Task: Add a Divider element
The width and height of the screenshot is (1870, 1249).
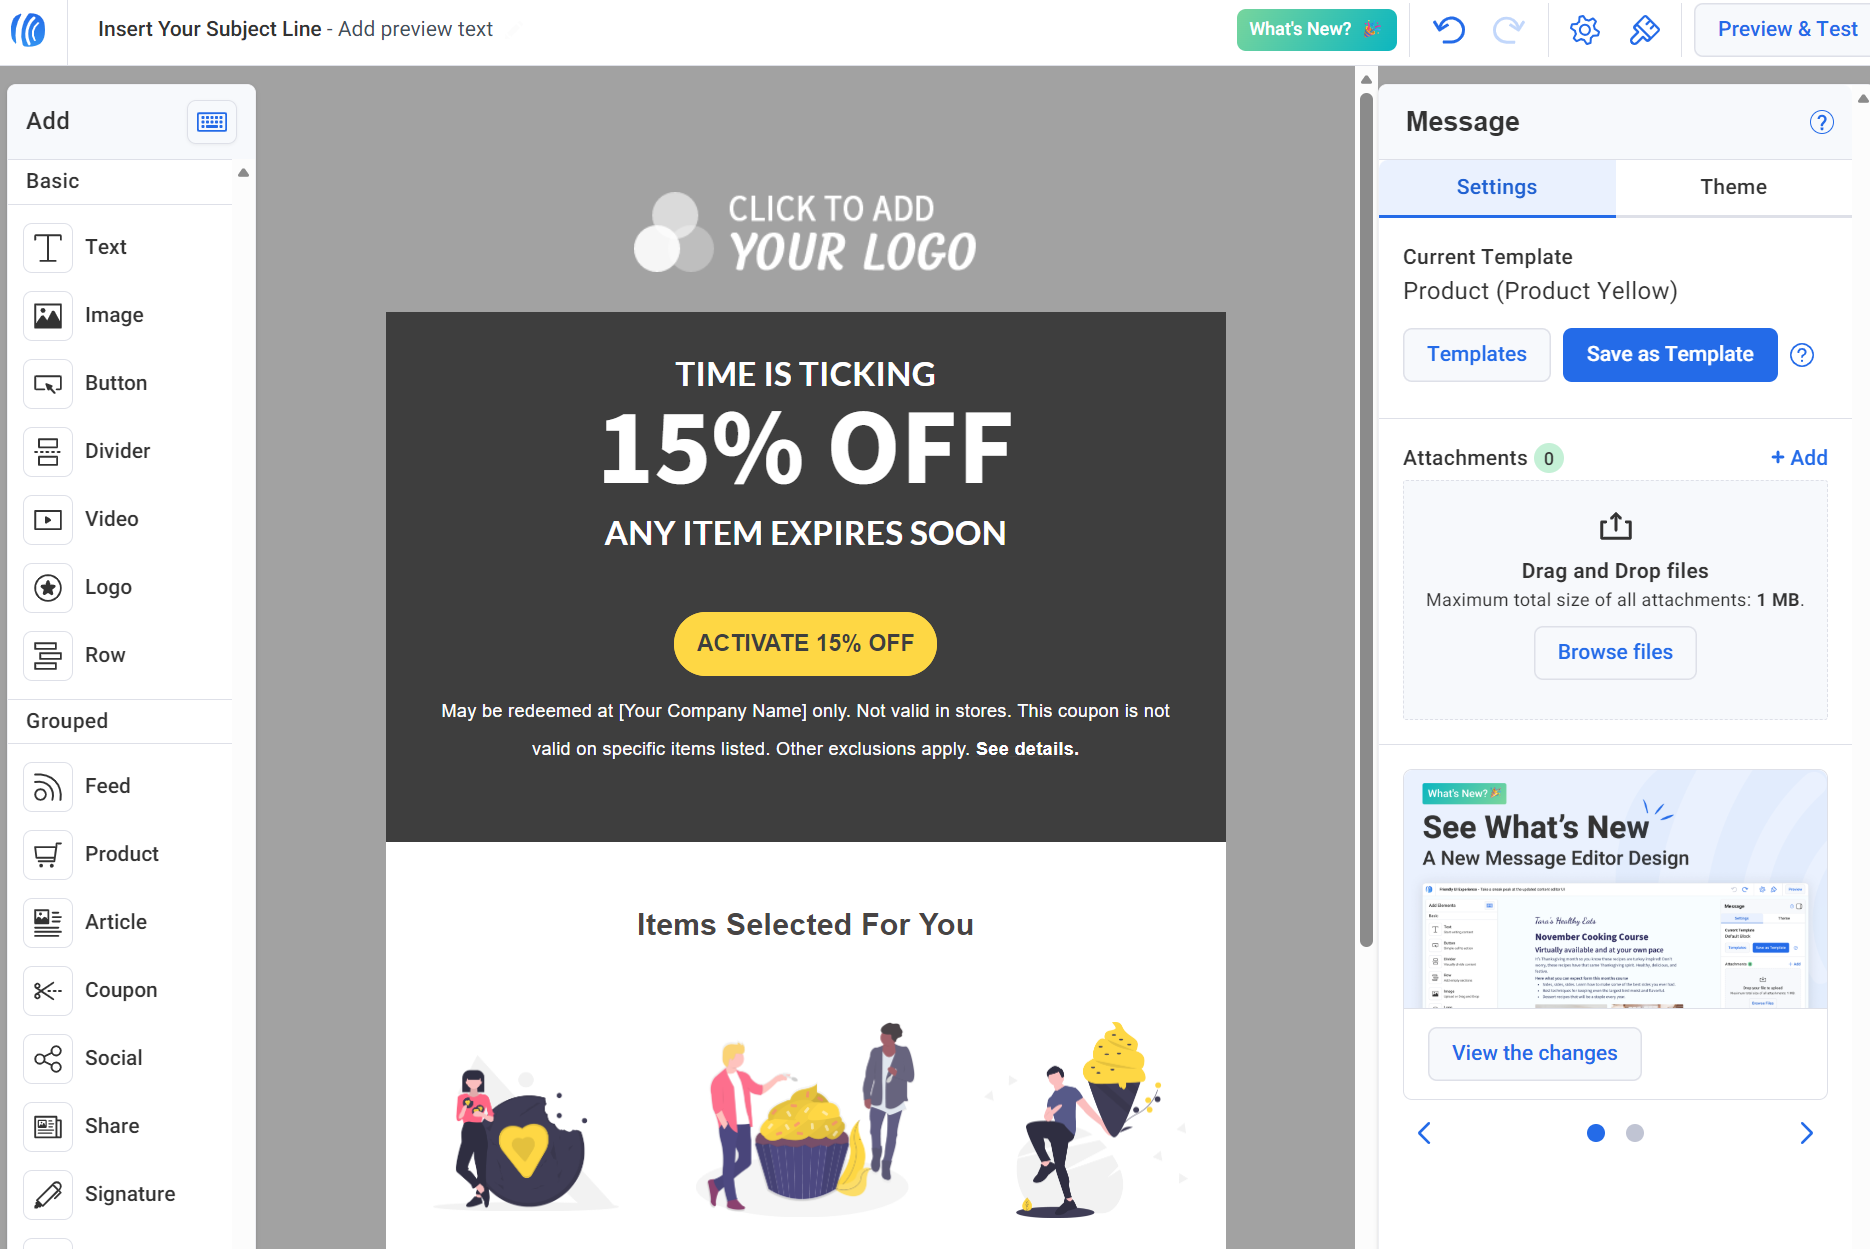Action: click(x=47, y=451)
